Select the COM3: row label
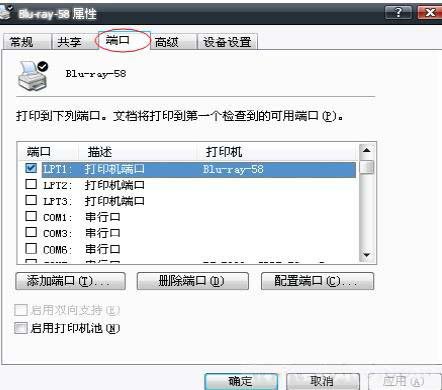 point(58,233)
